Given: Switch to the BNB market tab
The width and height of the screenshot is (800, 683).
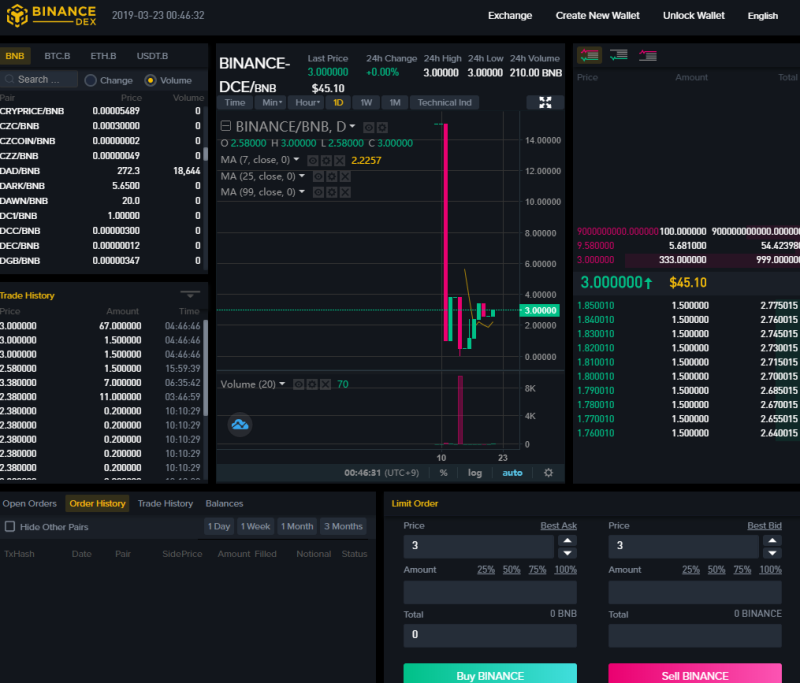Looking at the screenshot, I should click(x=15, y=56).
